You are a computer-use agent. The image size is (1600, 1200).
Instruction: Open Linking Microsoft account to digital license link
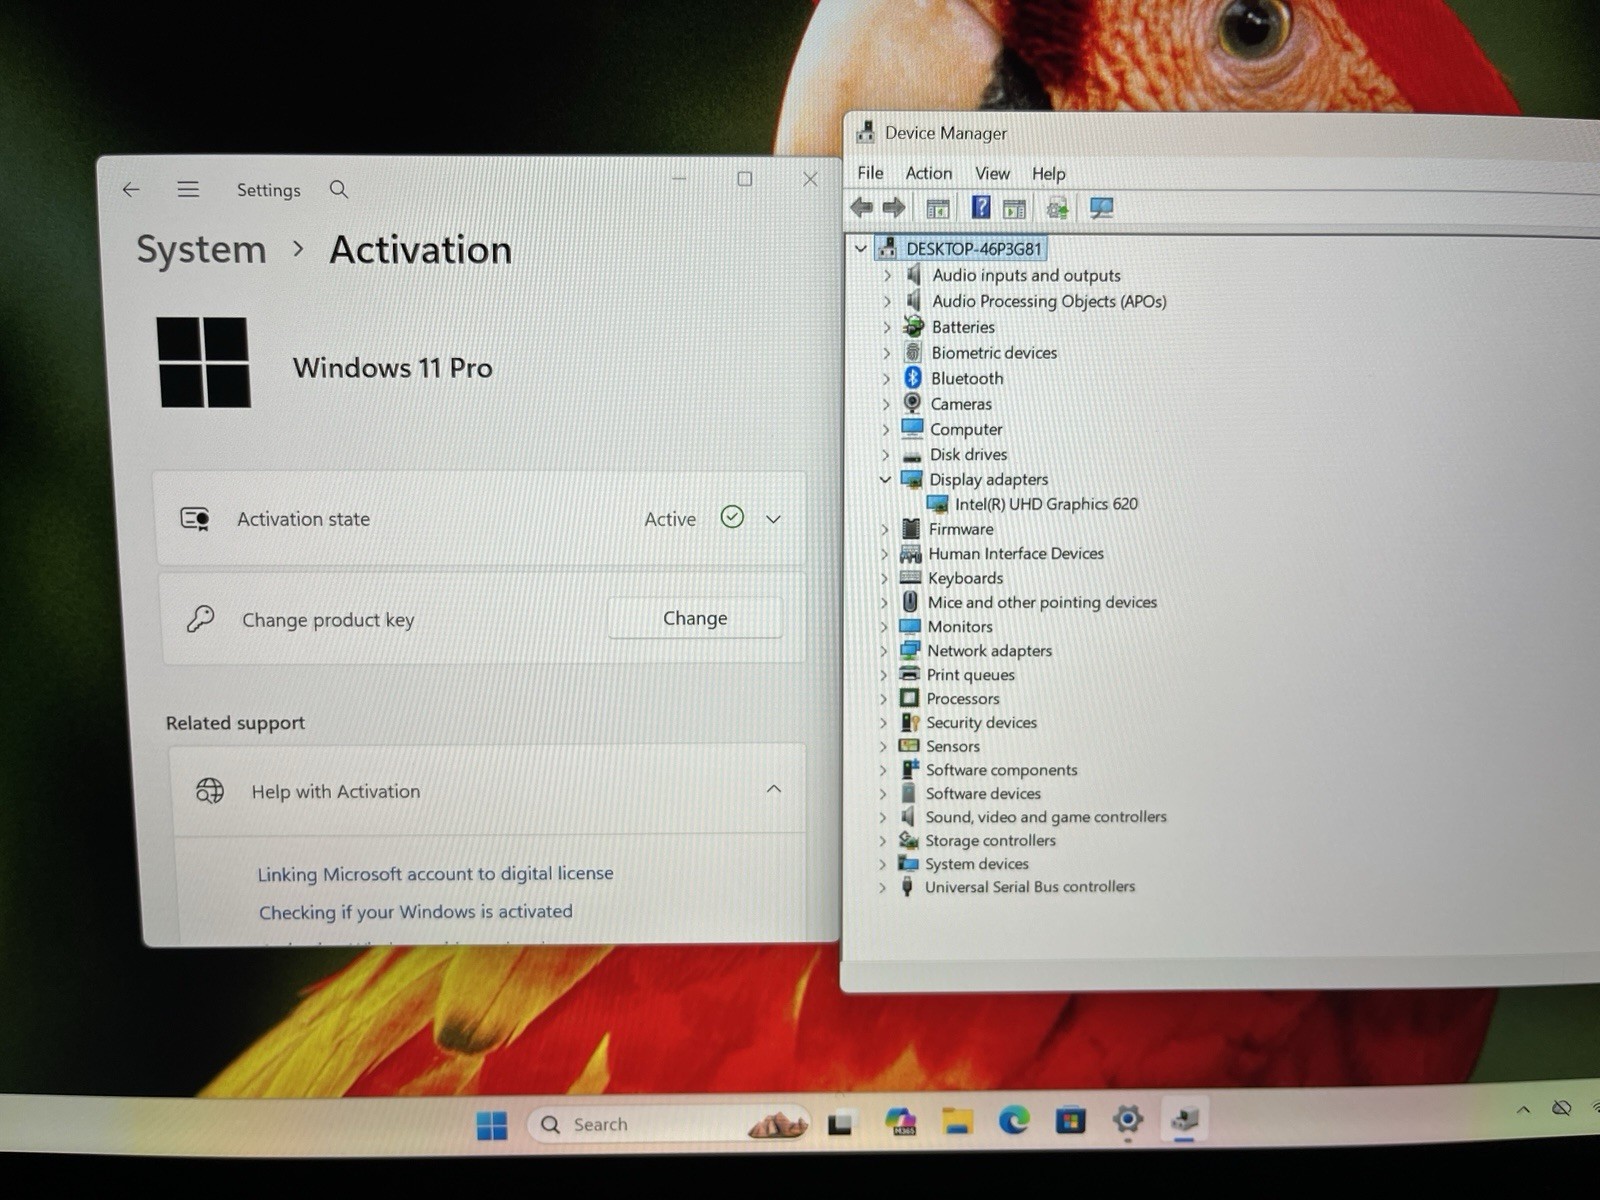pyautogui.click(x=435, y=873)
